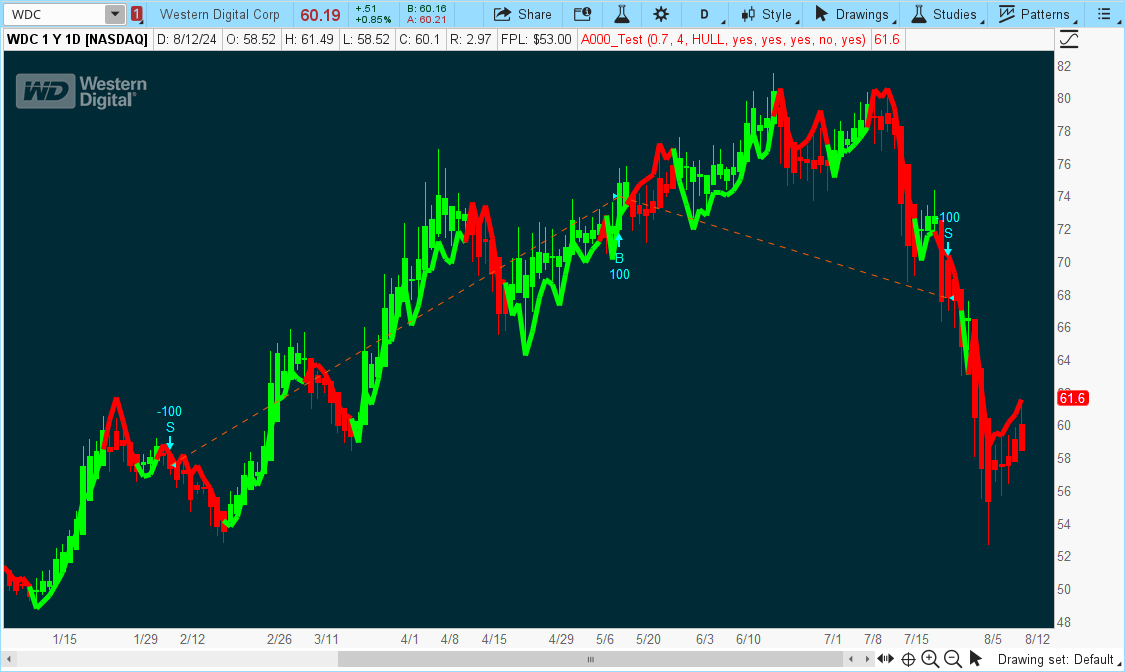Click the WDC symbol input field
Viewport: 1125px width, 672px height.
pyautogui.click(x=56, y=14)
